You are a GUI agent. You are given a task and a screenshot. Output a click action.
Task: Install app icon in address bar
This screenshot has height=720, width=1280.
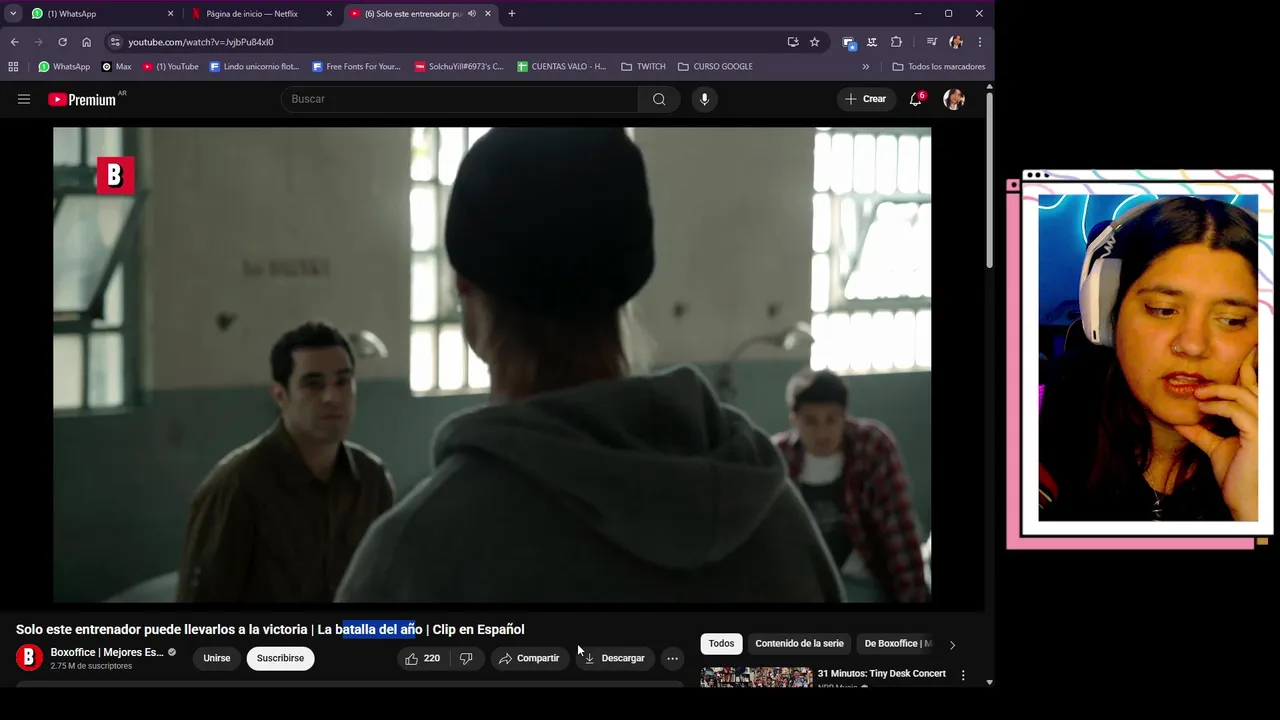[x=793, y=42]
